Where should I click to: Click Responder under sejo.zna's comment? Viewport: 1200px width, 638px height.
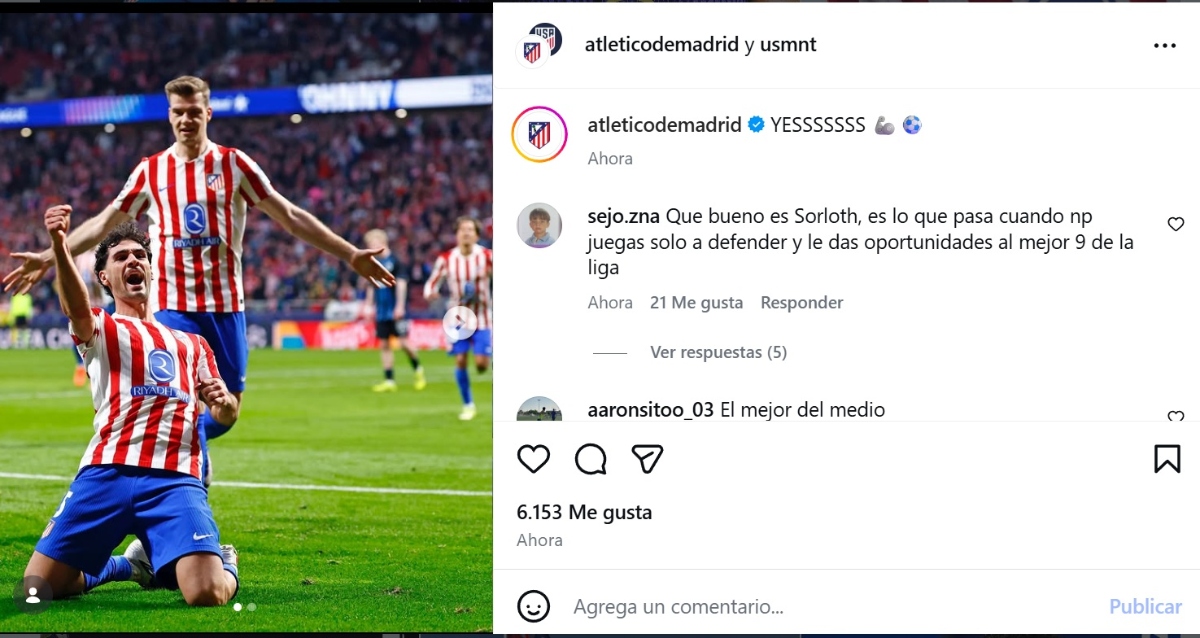[x=802, y=302]
